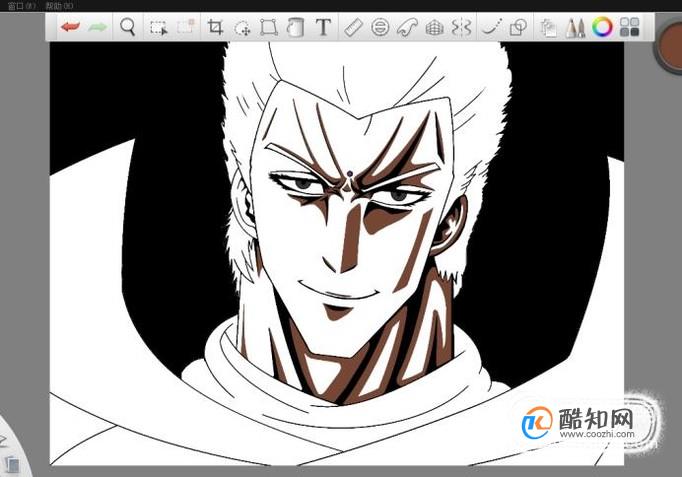The image size is (682, 477).
Task: Open the Brush Palette pencils icon
Action: click(x=575, y=28)
